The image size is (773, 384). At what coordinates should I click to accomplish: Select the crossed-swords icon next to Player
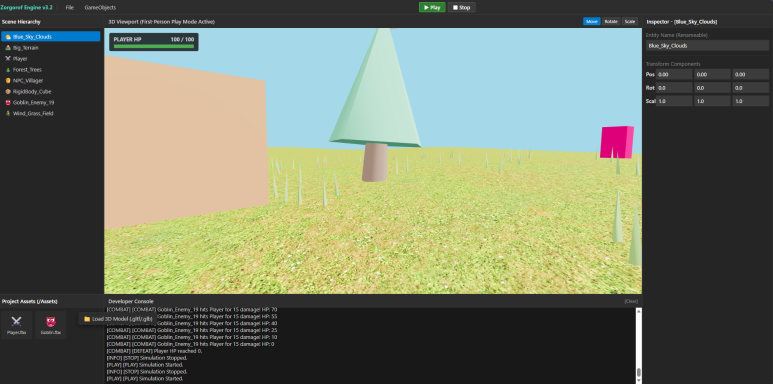tap(8, 59)
